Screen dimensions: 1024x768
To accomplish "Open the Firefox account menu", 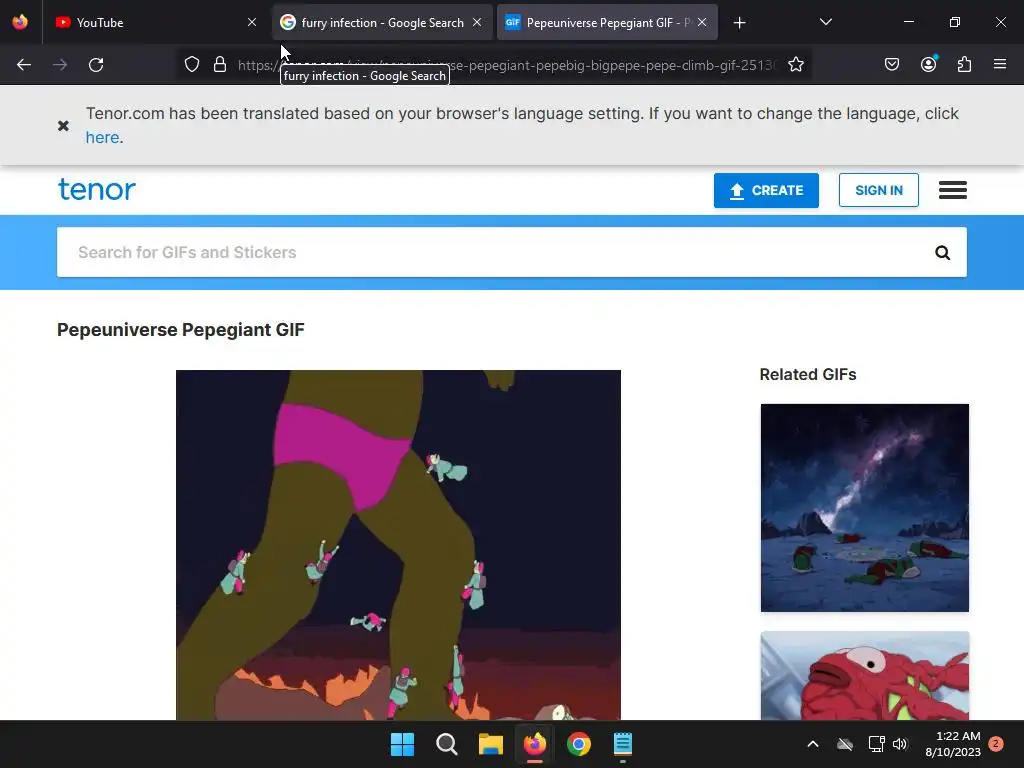I will tap(929, 64).
